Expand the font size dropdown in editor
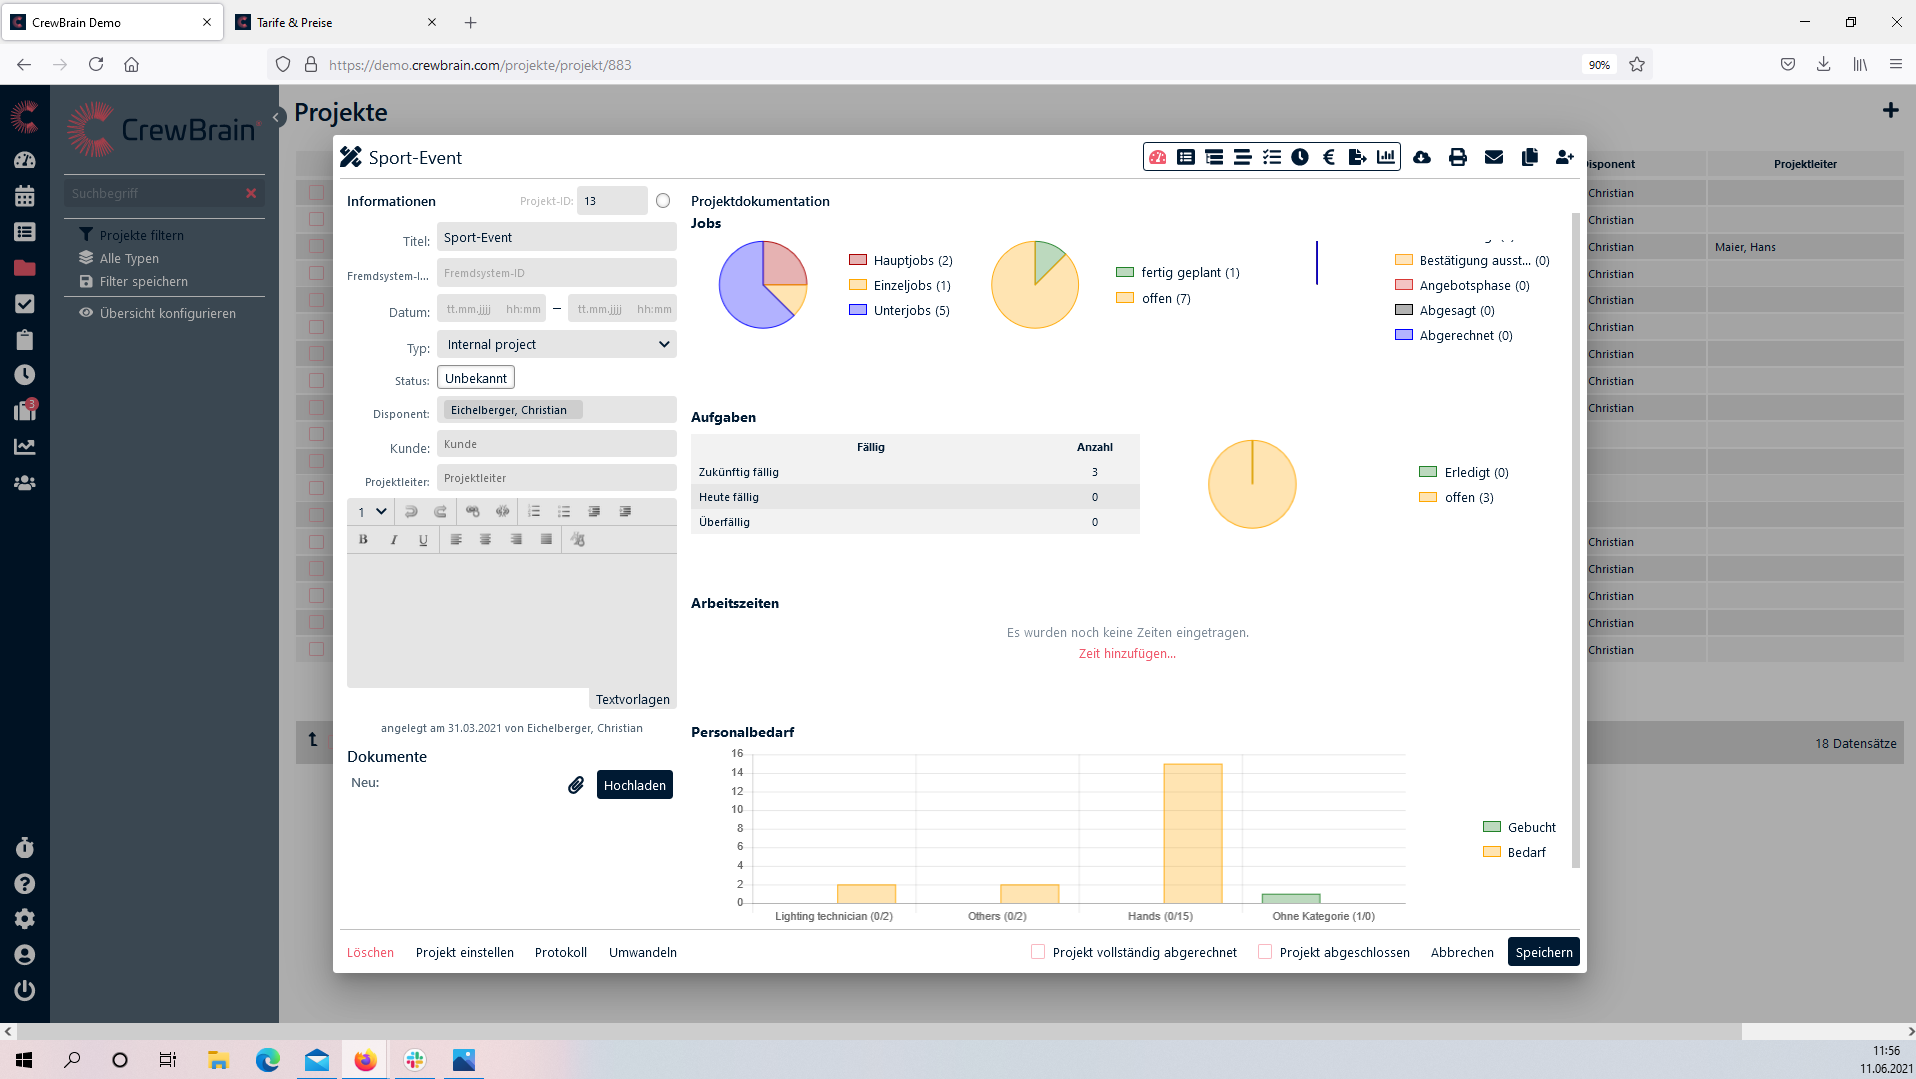 tap(372, 512)
